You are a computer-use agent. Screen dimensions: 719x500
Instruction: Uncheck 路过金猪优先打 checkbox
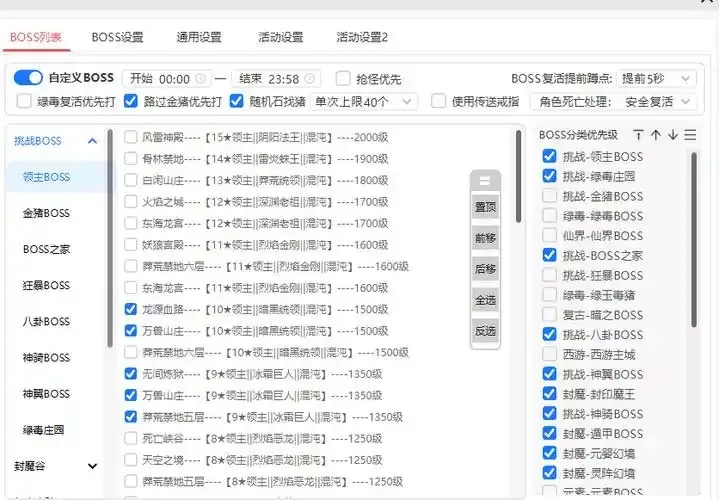[131, 101]
